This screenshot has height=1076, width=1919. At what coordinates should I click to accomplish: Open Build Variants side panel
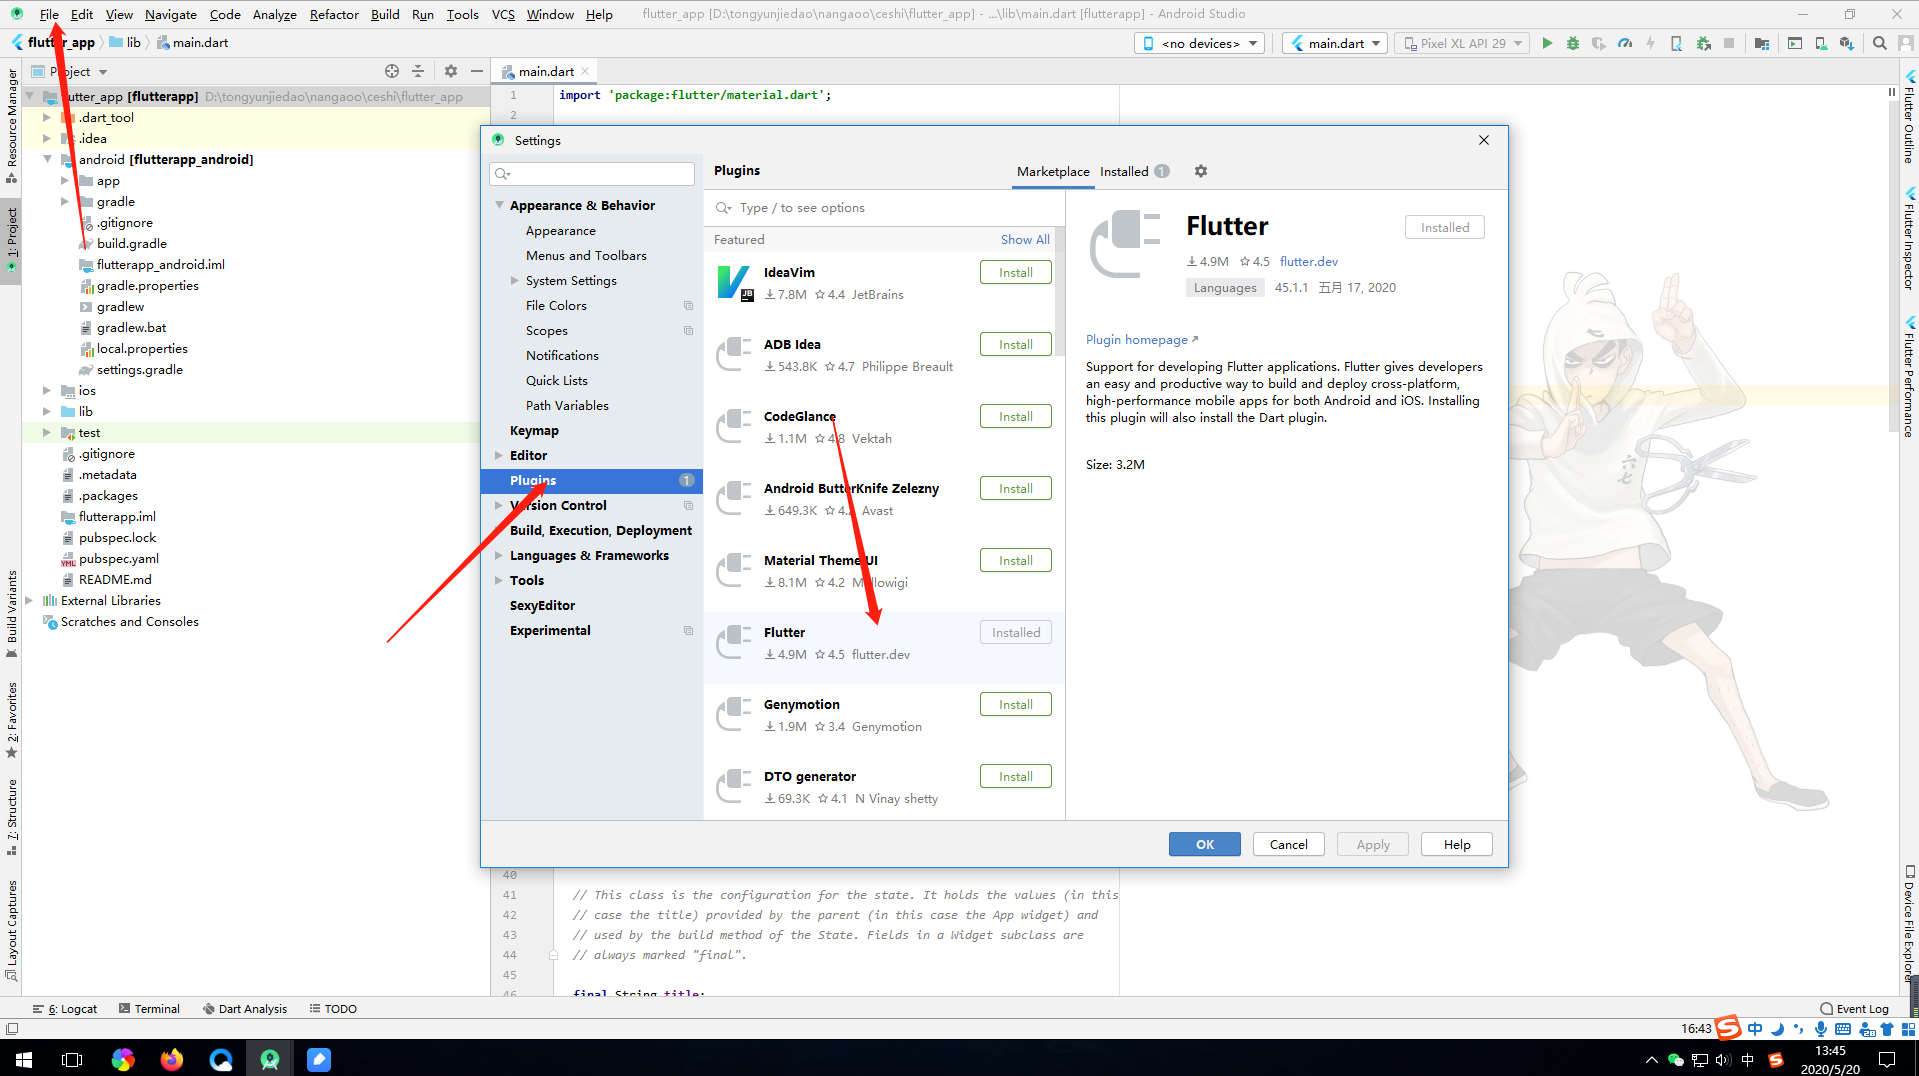12,613
